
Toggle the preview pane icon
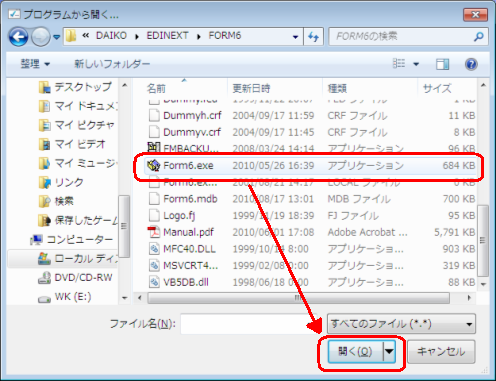point(442,64)
